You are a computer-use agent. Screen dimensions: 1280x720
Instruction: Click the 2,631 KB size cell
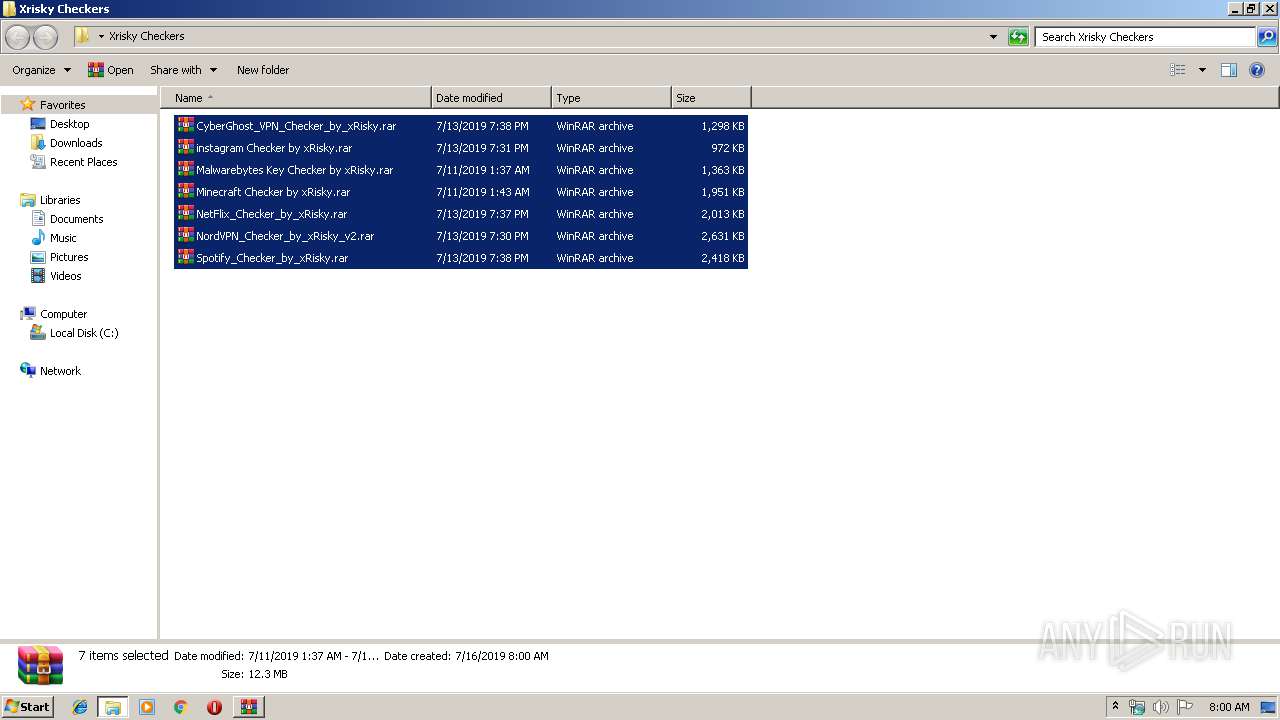[722, 236]
